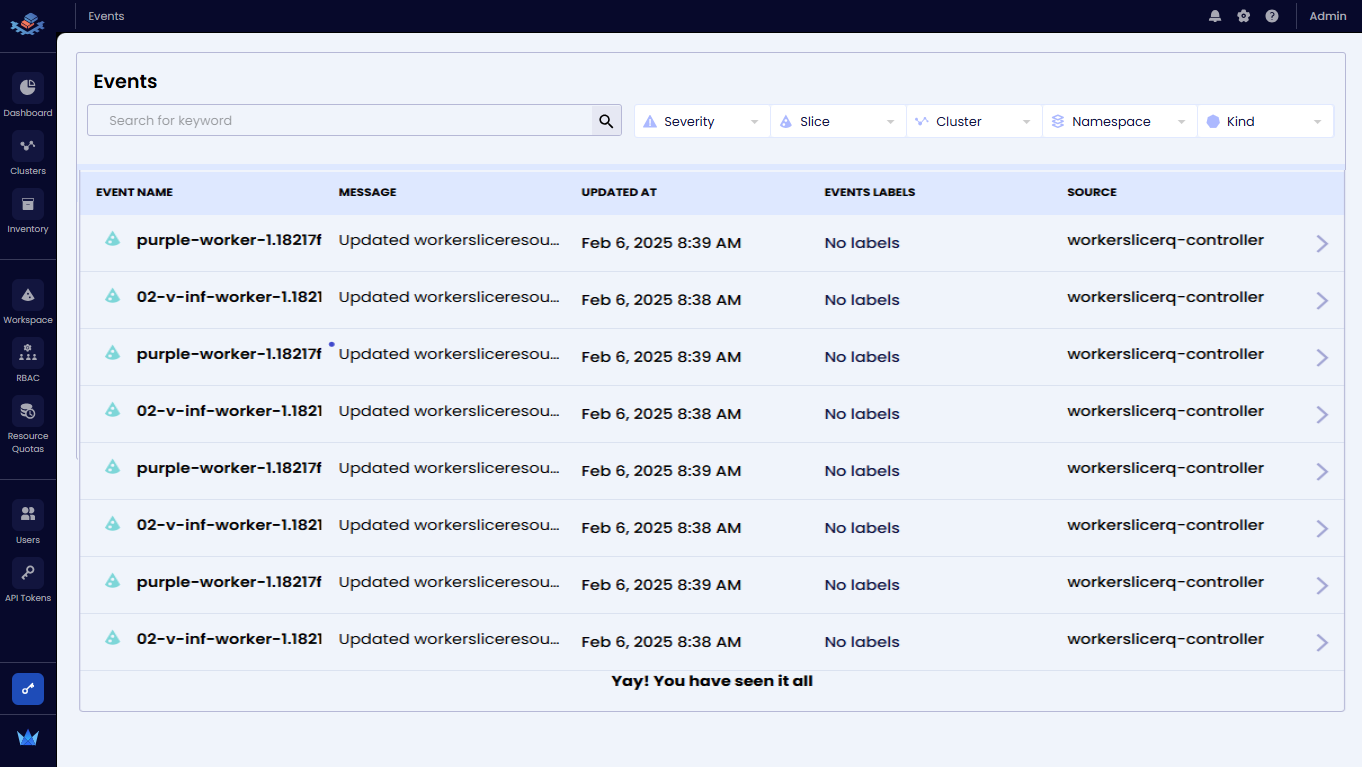Open the Slice filter dropdown
Image resolution: width=1362 pixels, height=767 pixels.
tap(838, 121)
